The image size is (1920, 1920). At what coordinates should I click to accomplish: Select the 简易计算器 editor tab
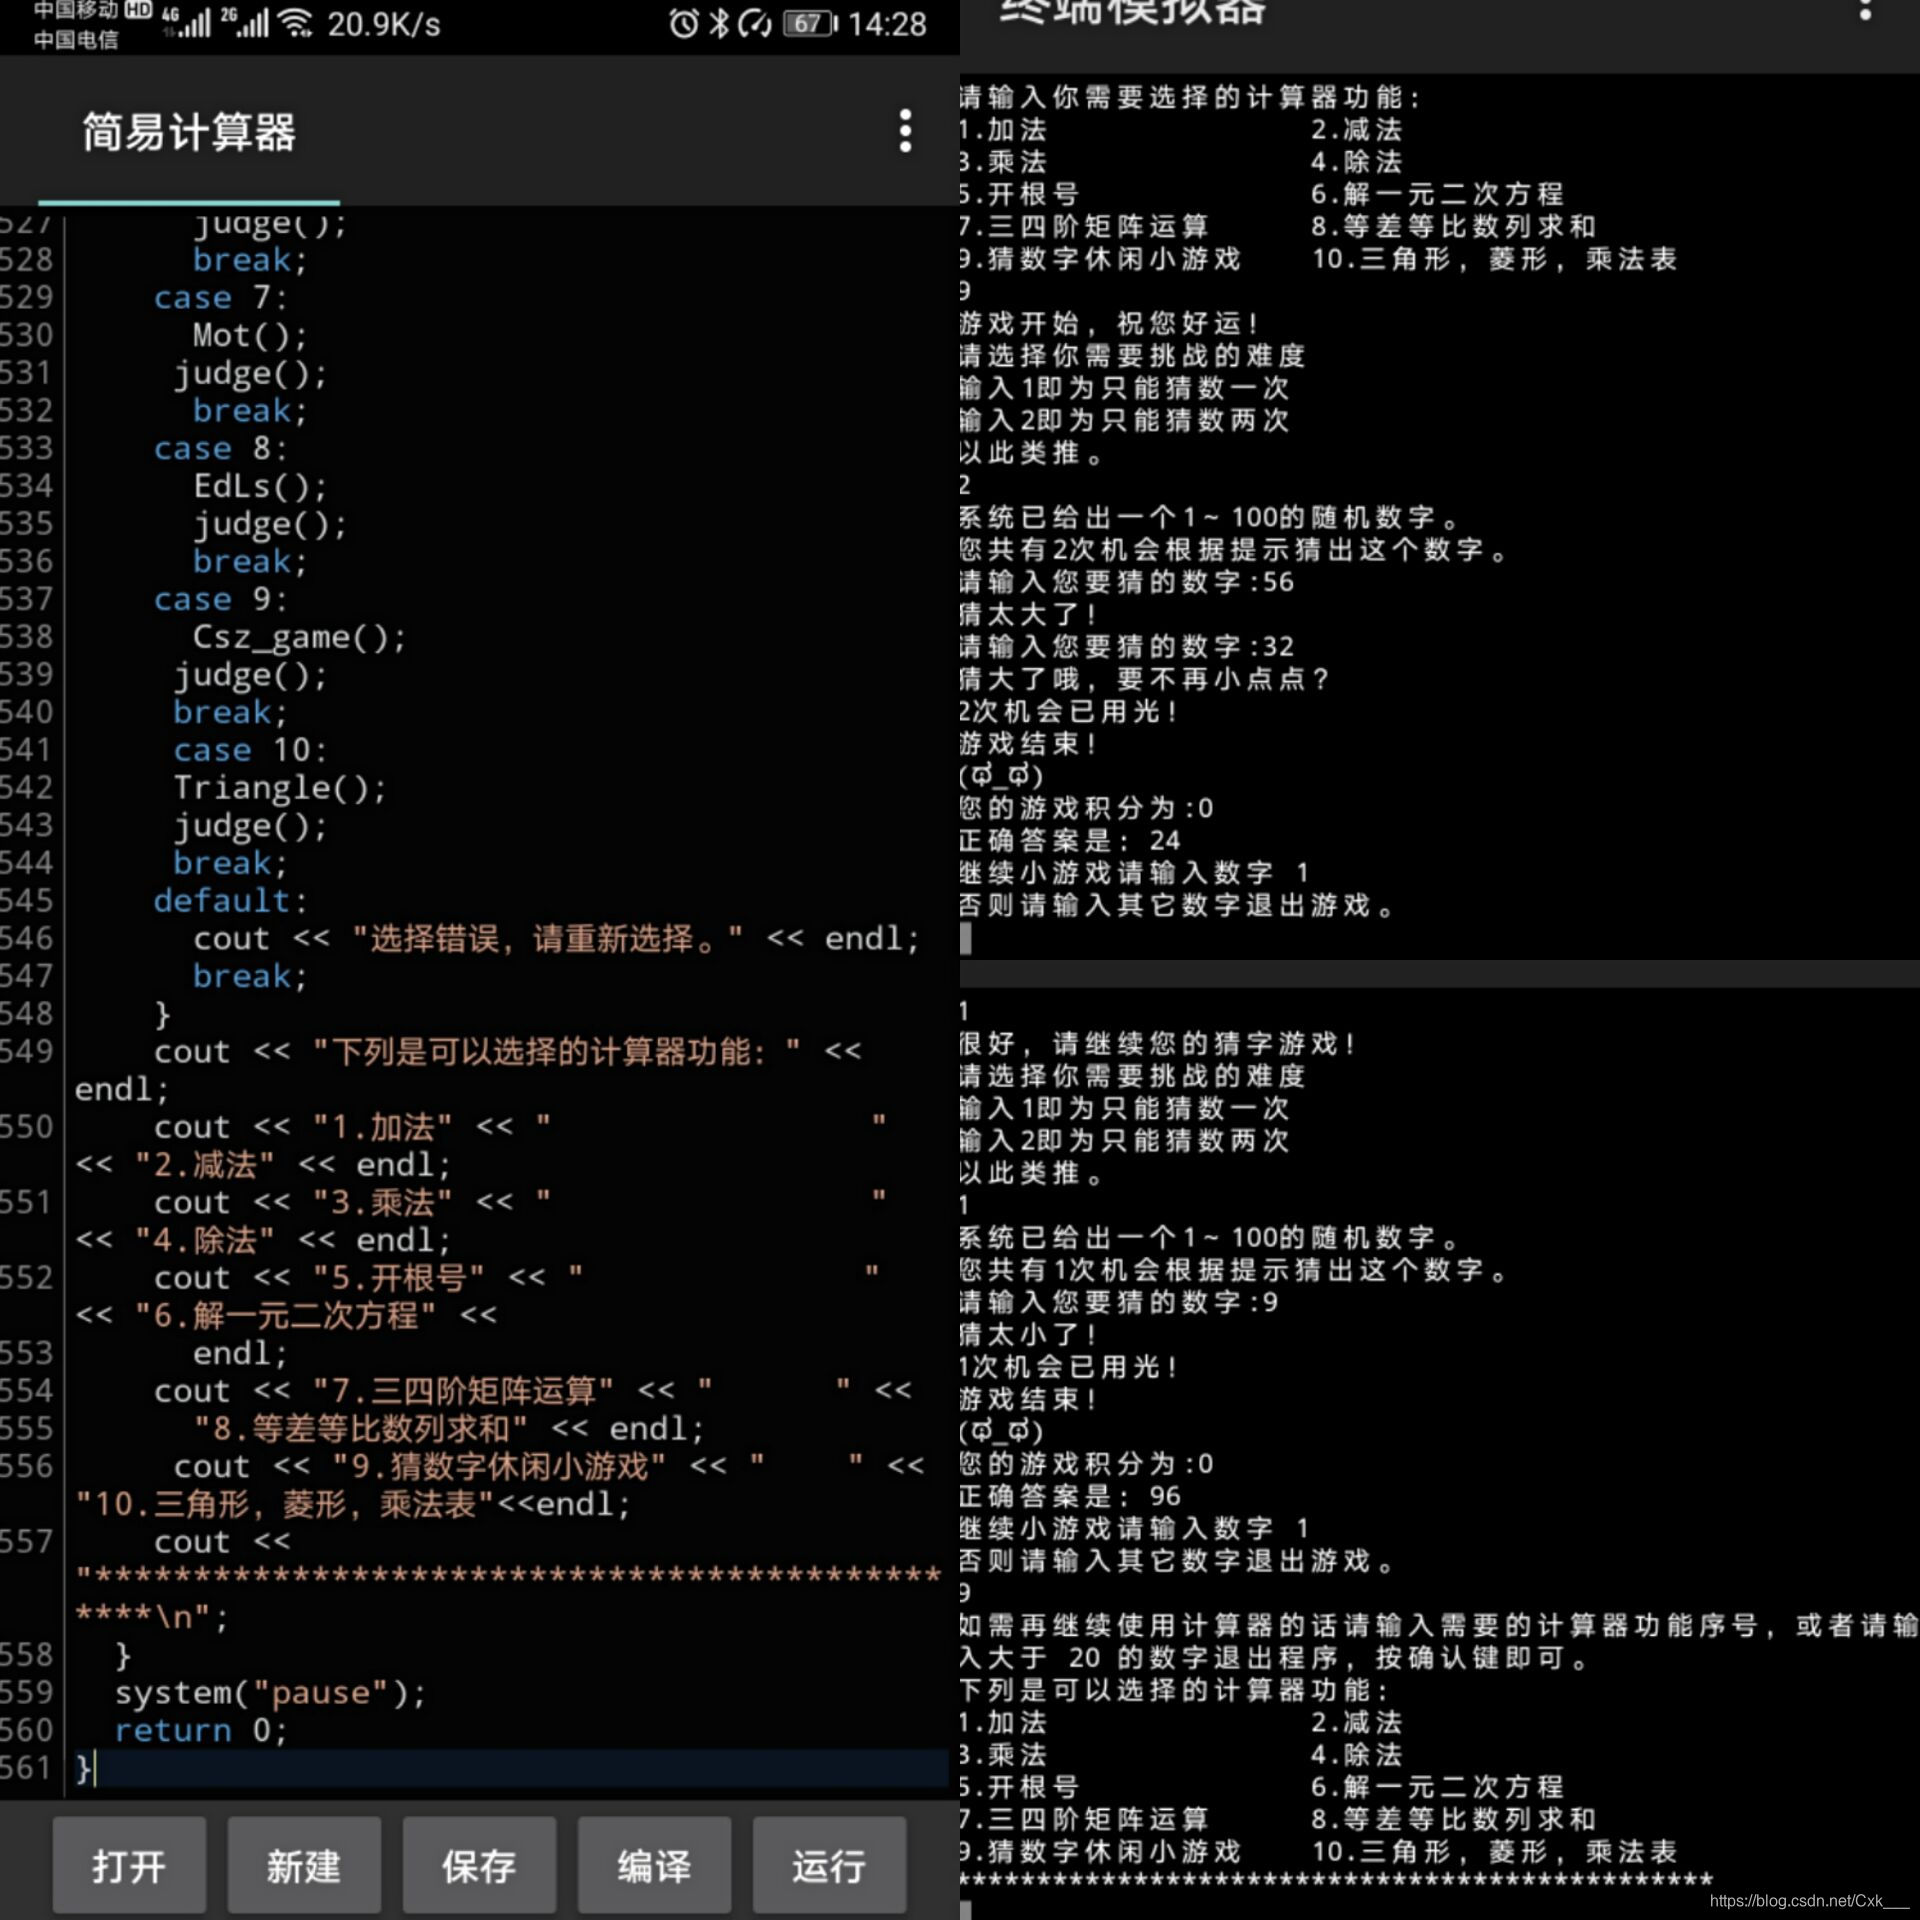(x=190, y=131)
